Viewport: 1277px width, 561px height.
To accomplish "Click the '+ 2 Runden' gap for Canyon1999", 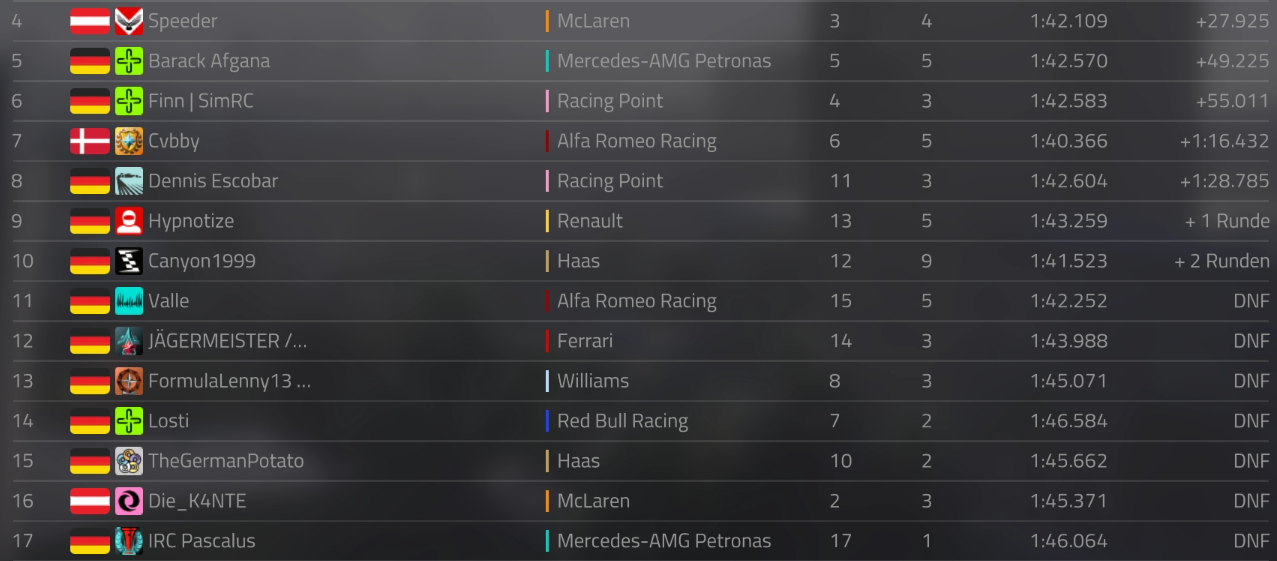I will point(1221,261).
